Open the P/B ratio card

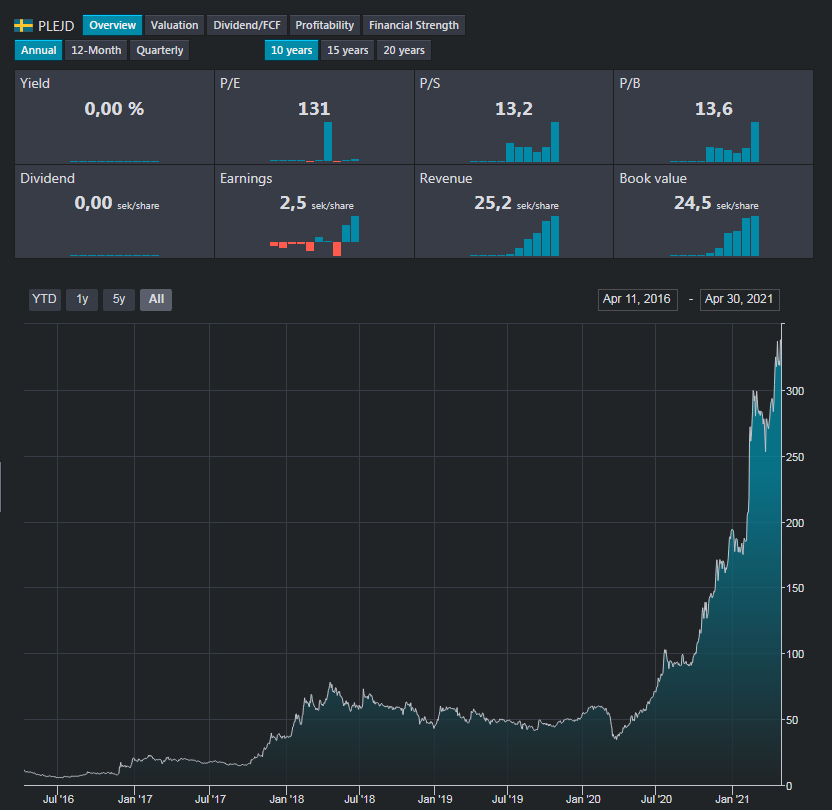[714, 117]
